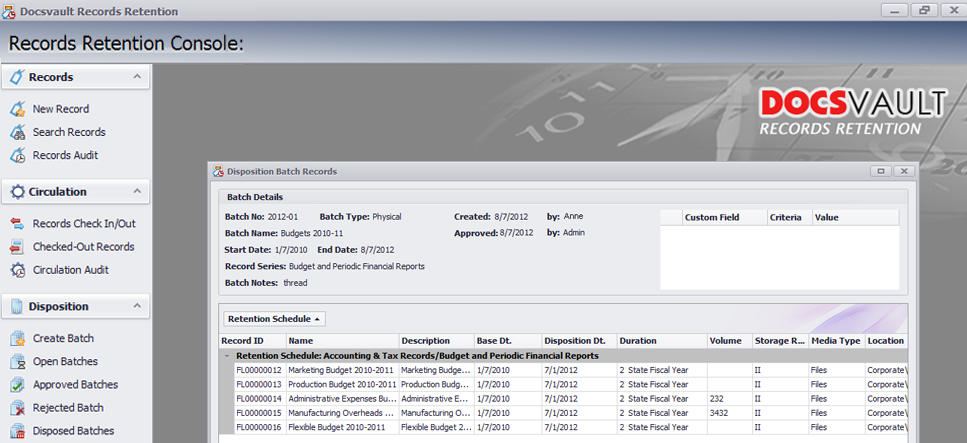
Task: Sort by Disposition Dt. column header
Action: [579, 341]
